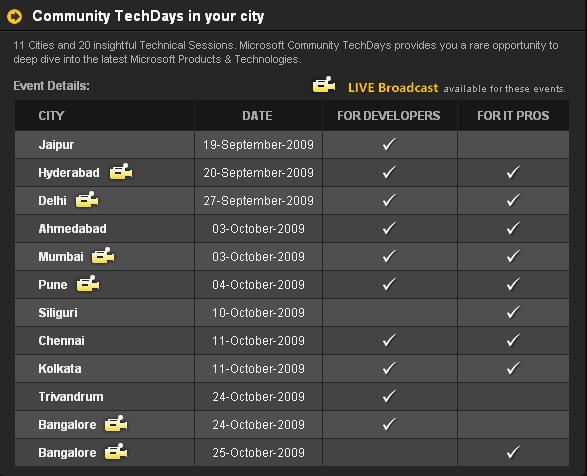The image size is (587, 476).
Task: Open camera icon for Bangalore 24-October event
Action: (116, 424)
